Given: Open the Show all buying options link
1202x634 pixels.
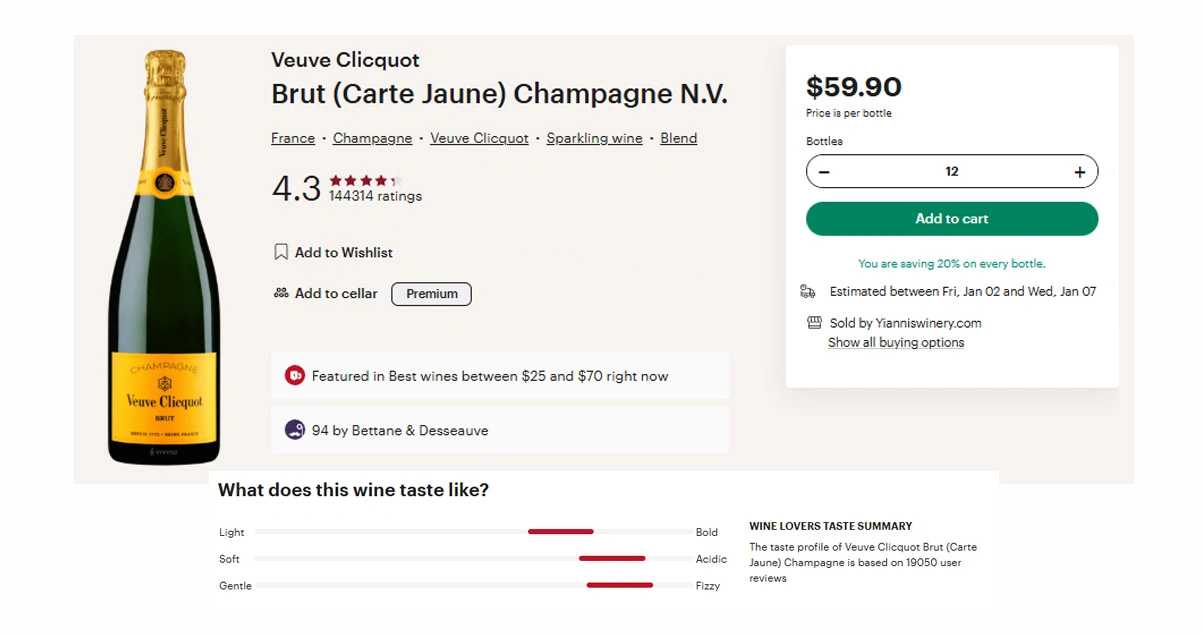Looking at the screenshot, I should 896,342.
